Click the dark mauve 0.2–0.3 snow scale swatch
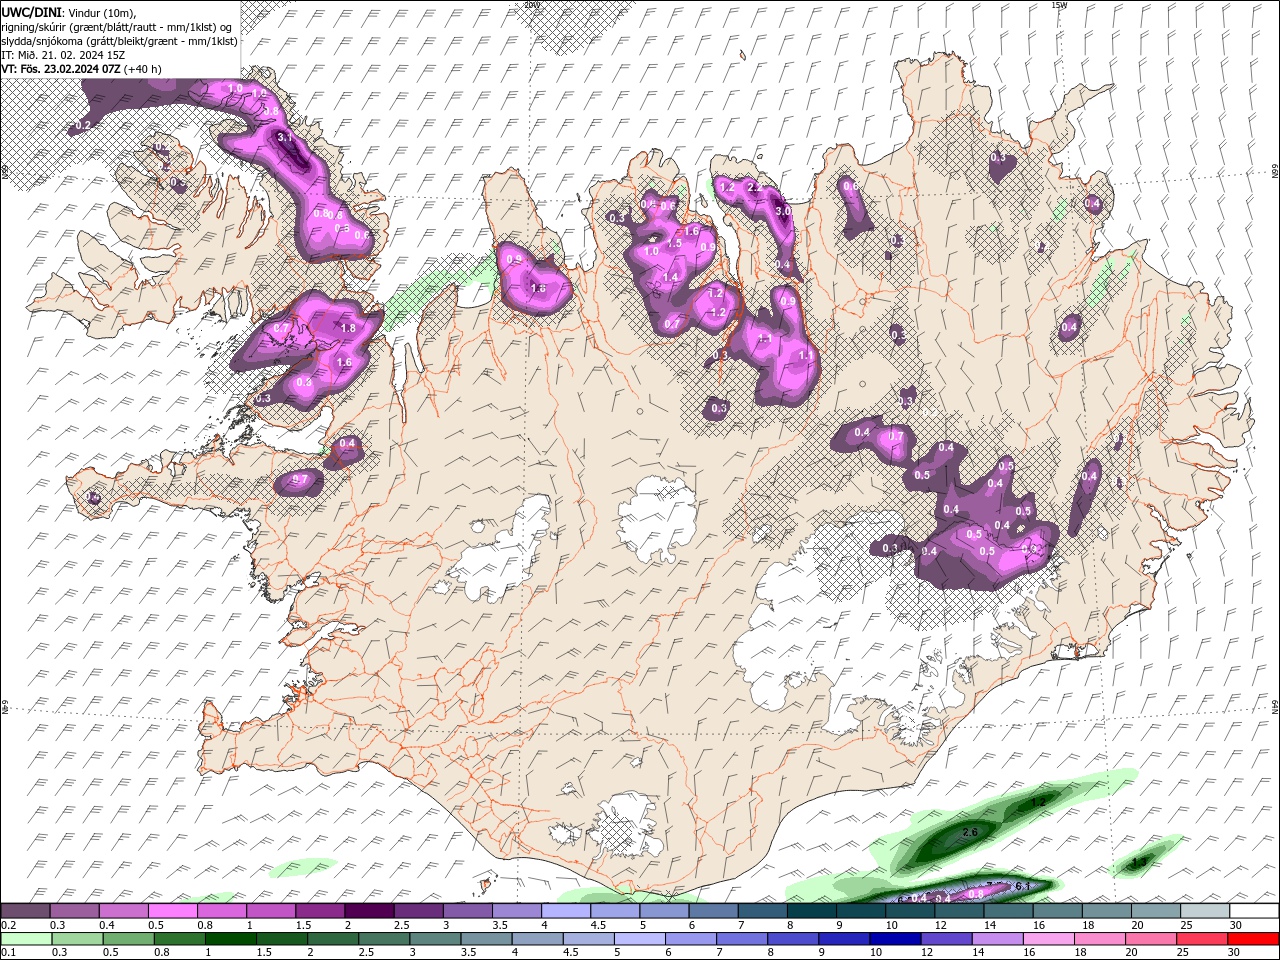Image resolution: width=1280 pixels, height=960 pixels. point(25,911)
